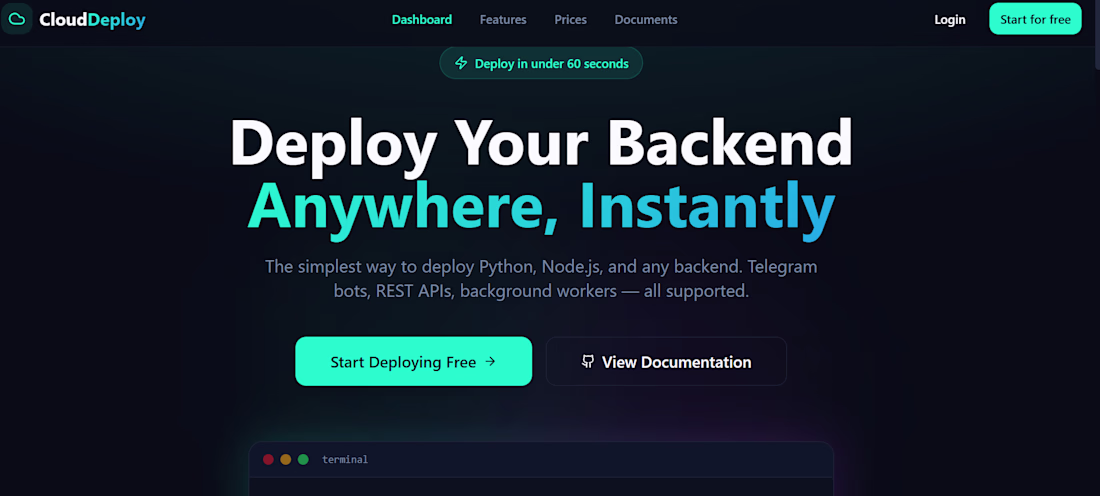Click the GitHub icon in View Documentation
The image size is (1100, 496).
point(588,361)
